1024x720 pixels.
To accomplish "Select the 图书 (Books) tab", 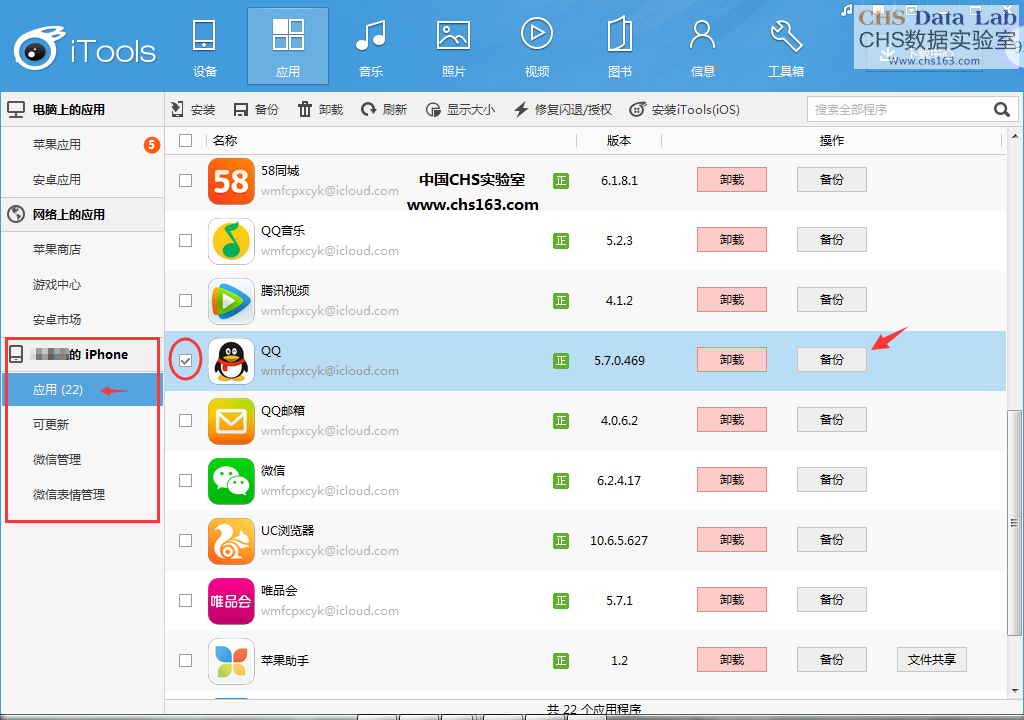I will [x=620, y=47].
